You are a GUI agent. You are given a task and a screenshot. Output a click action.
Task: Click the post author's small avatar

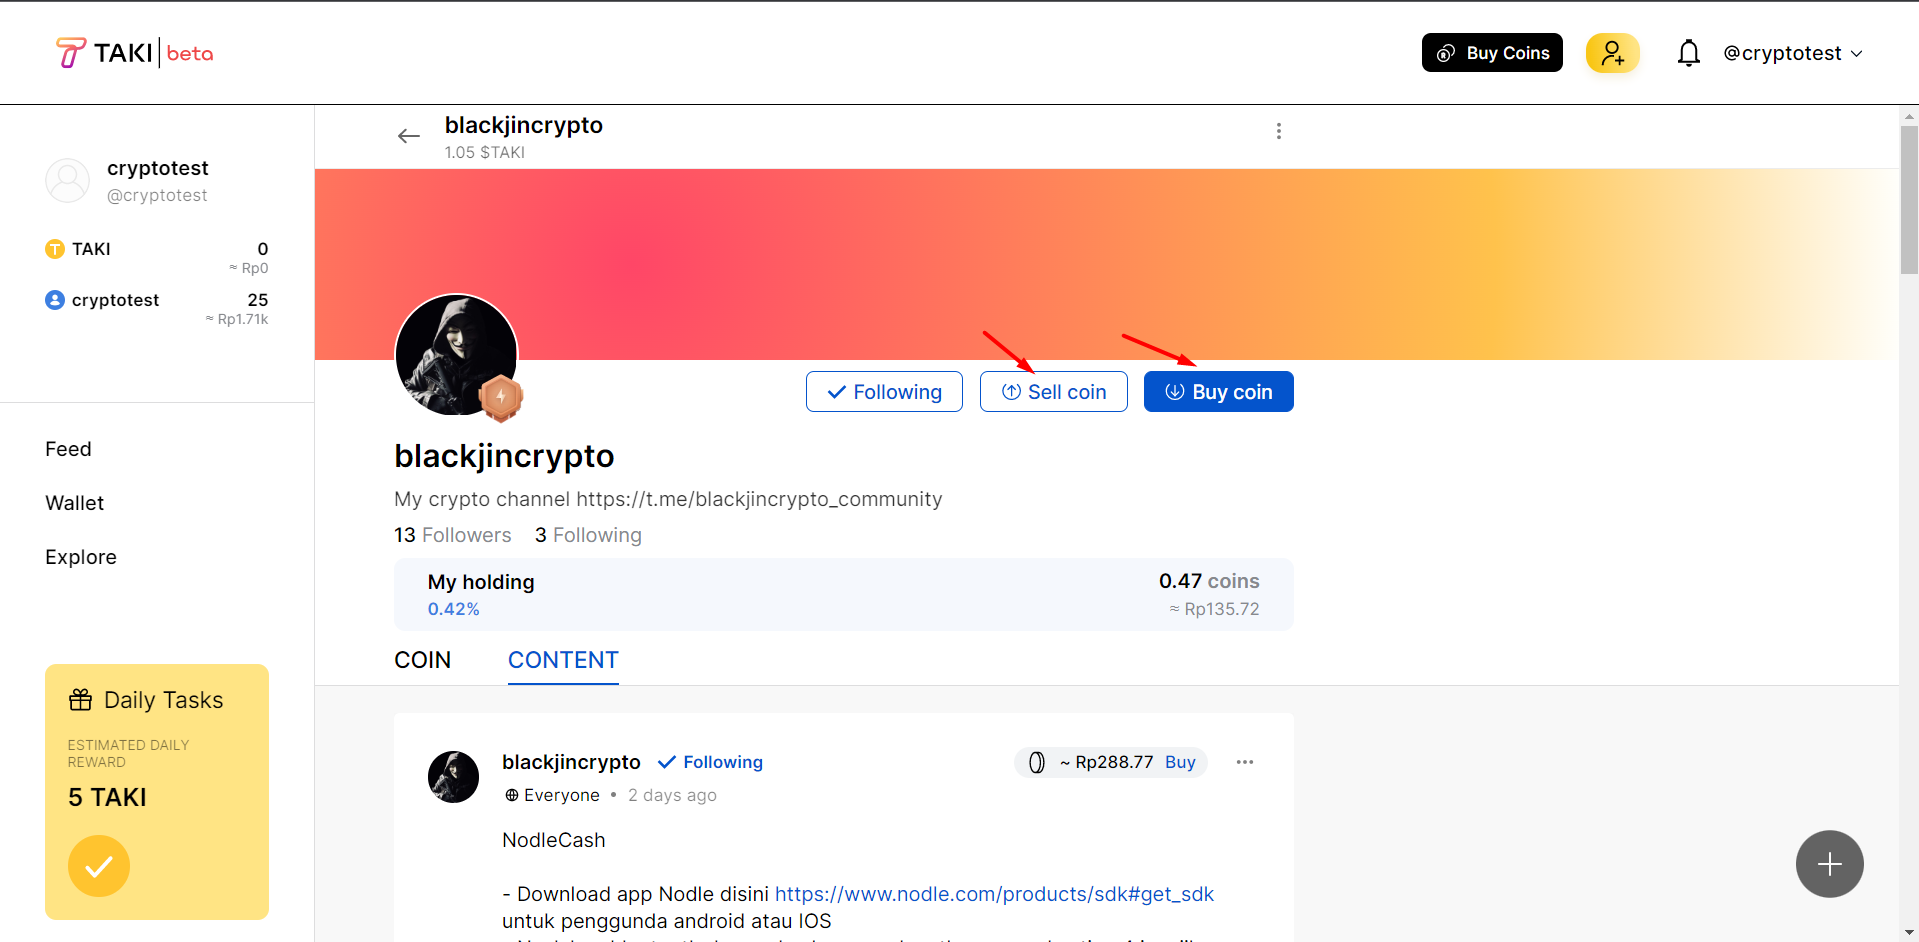coord(453,777)
